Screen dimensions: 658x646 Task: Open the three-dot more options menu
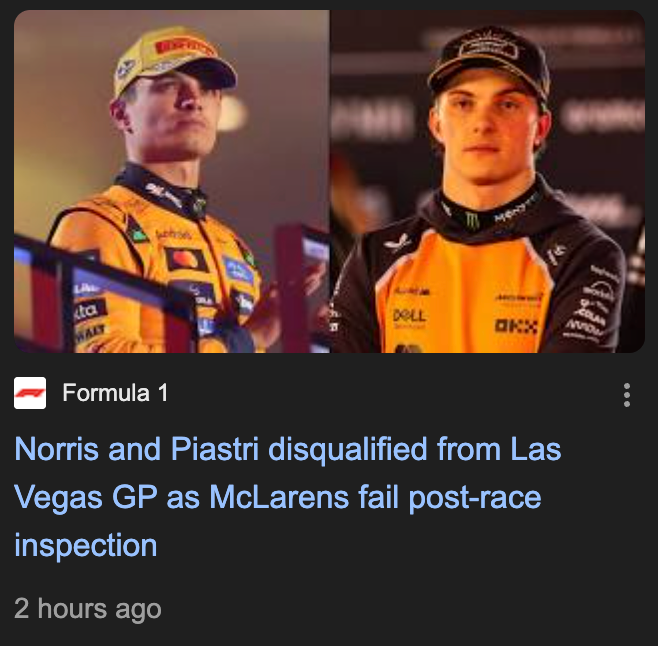tap(627, 394)
